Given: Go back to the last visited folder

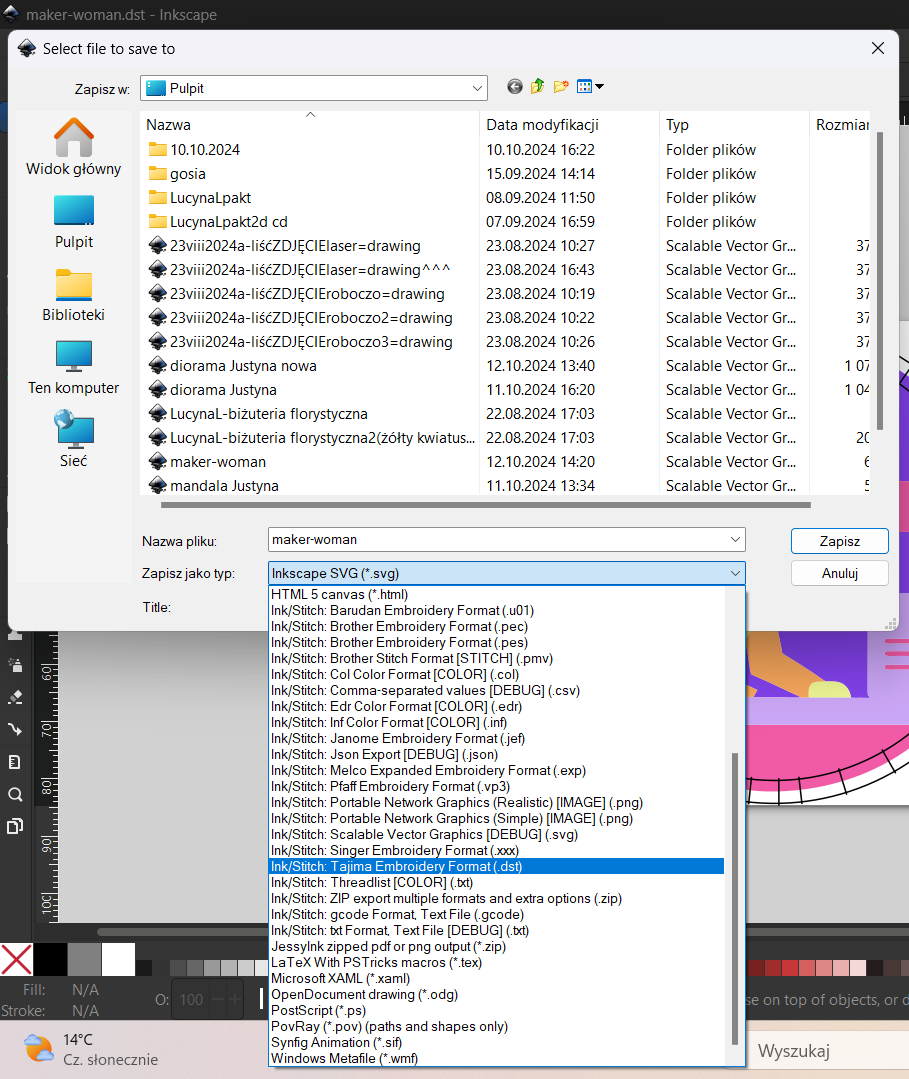Looking at the screenshot, I should pos(515,87).
